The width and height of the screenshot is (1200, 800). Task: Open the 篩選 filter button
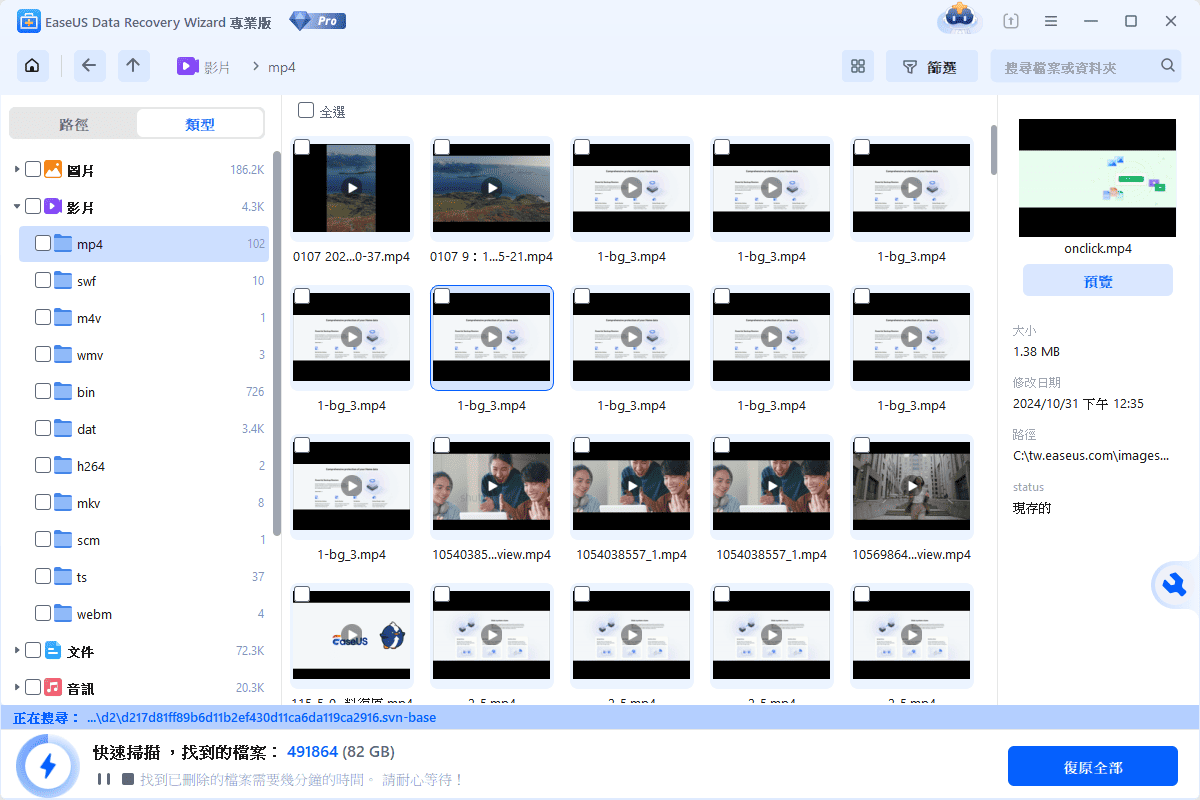(x=931, y=67)
